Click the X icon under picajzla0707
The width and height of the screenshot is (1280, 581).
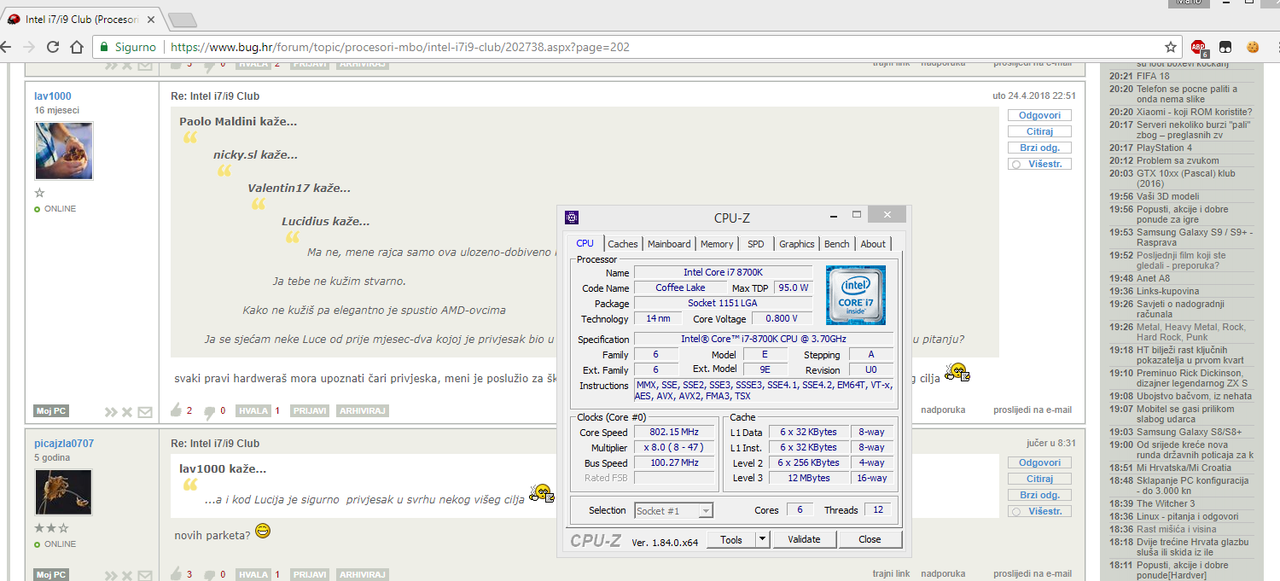coord(127,575)
